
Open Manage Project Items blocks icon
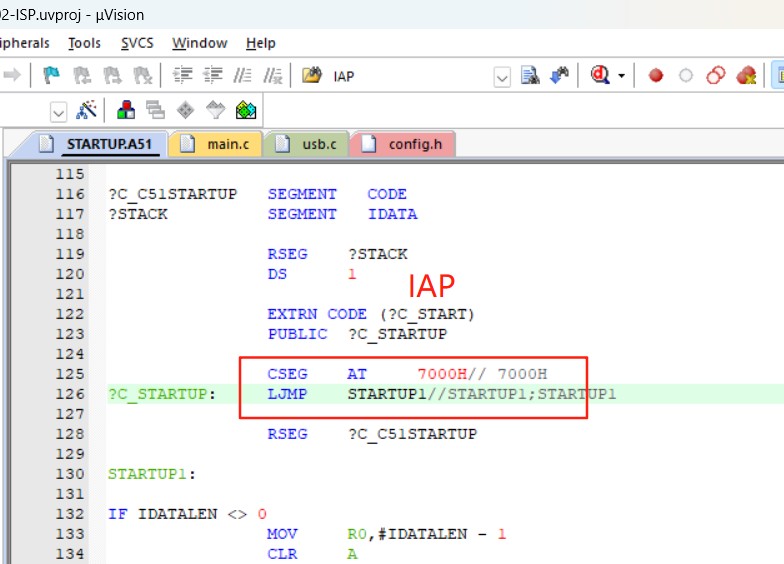pyautogui.click(x=126, y=110)
